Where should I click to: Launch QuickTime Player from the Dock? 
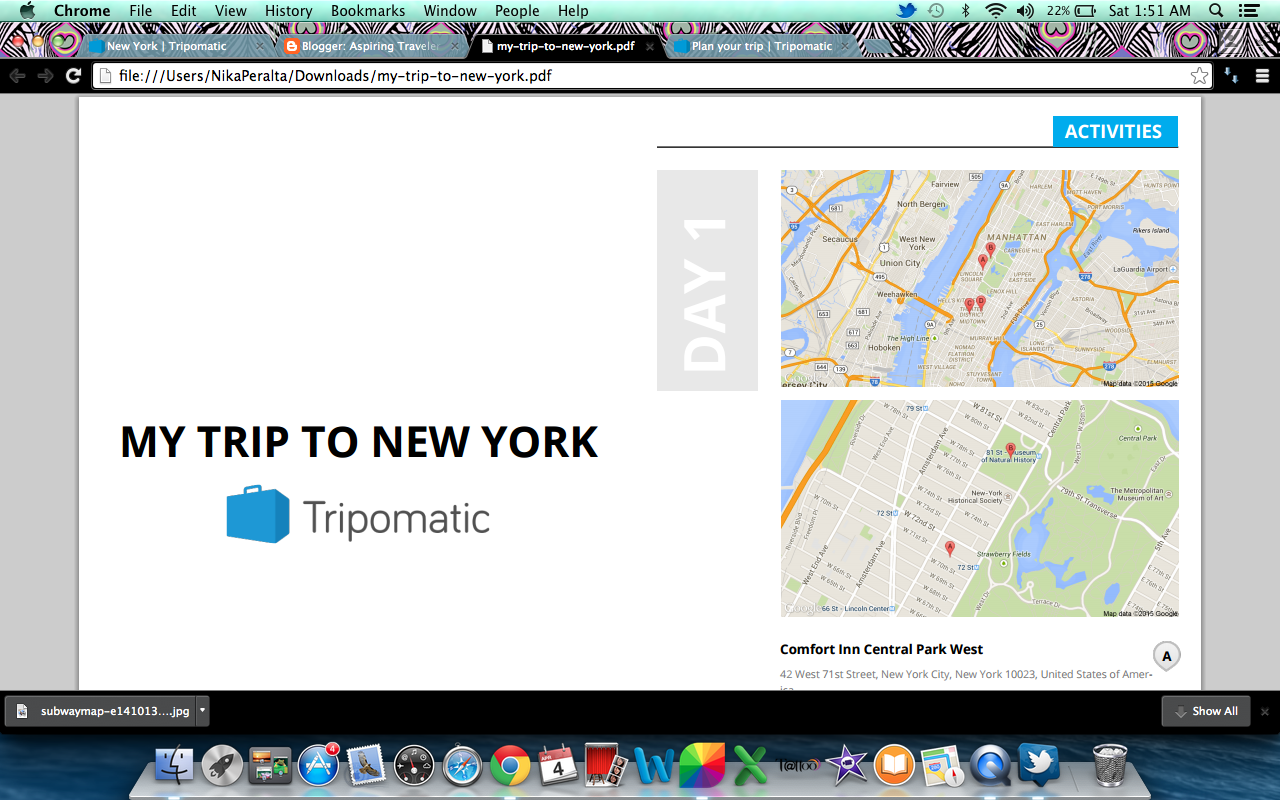click(990, 766)
